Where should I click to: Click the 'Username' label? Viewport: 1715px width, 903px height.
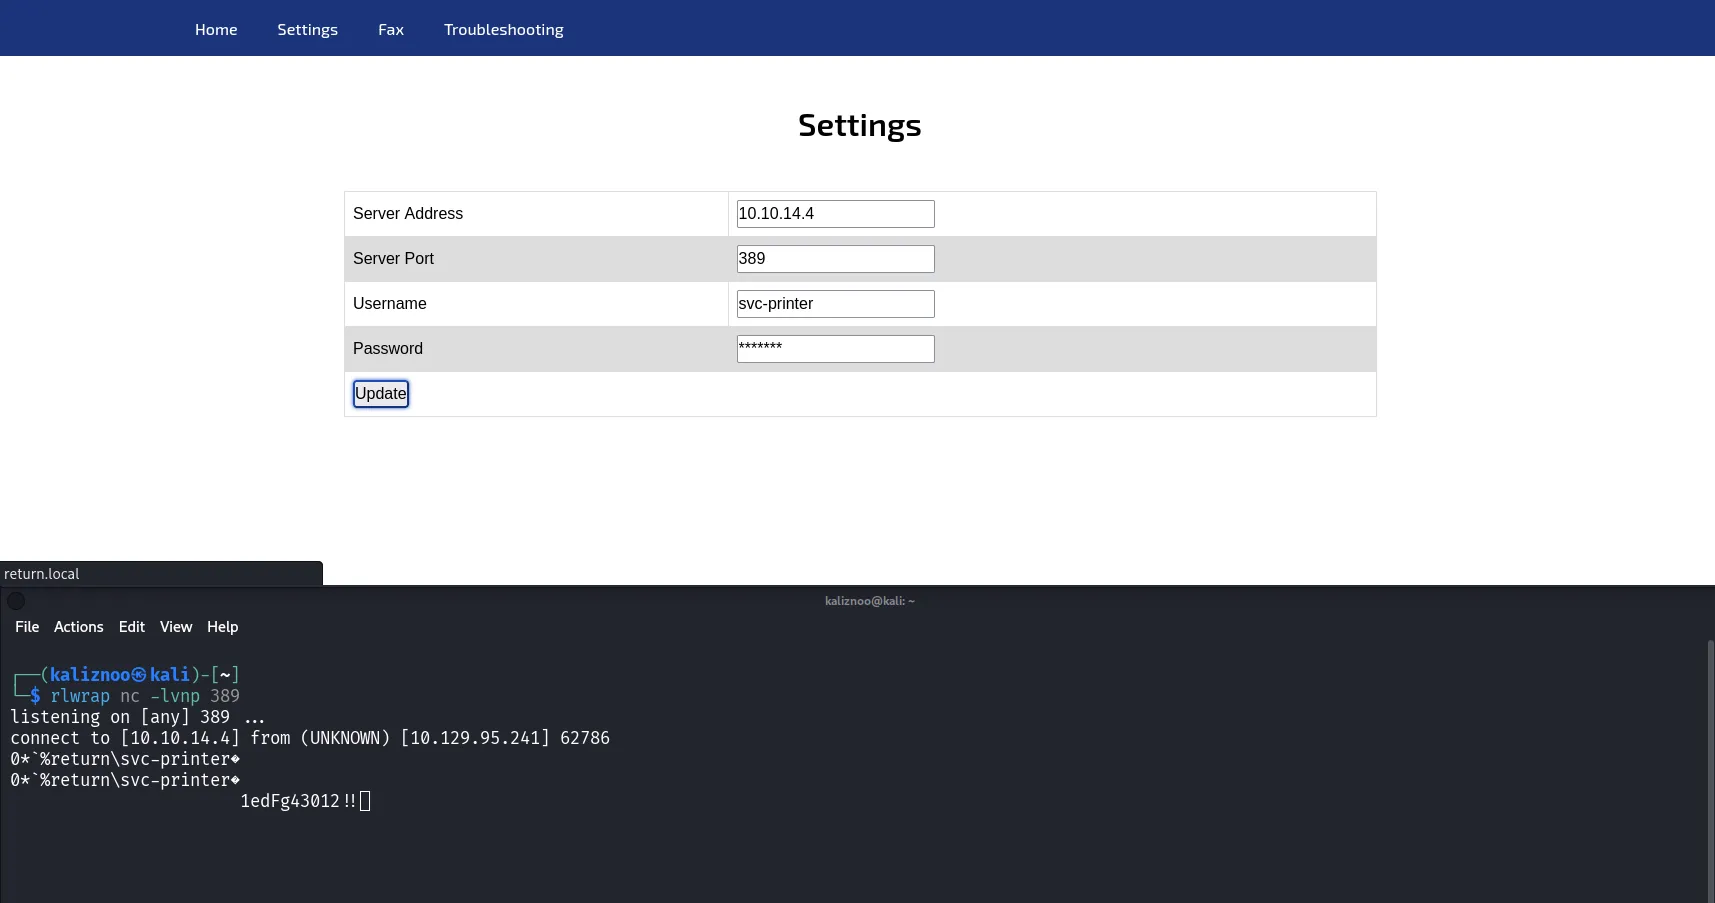pyautogui.click(x=390, y=304)
